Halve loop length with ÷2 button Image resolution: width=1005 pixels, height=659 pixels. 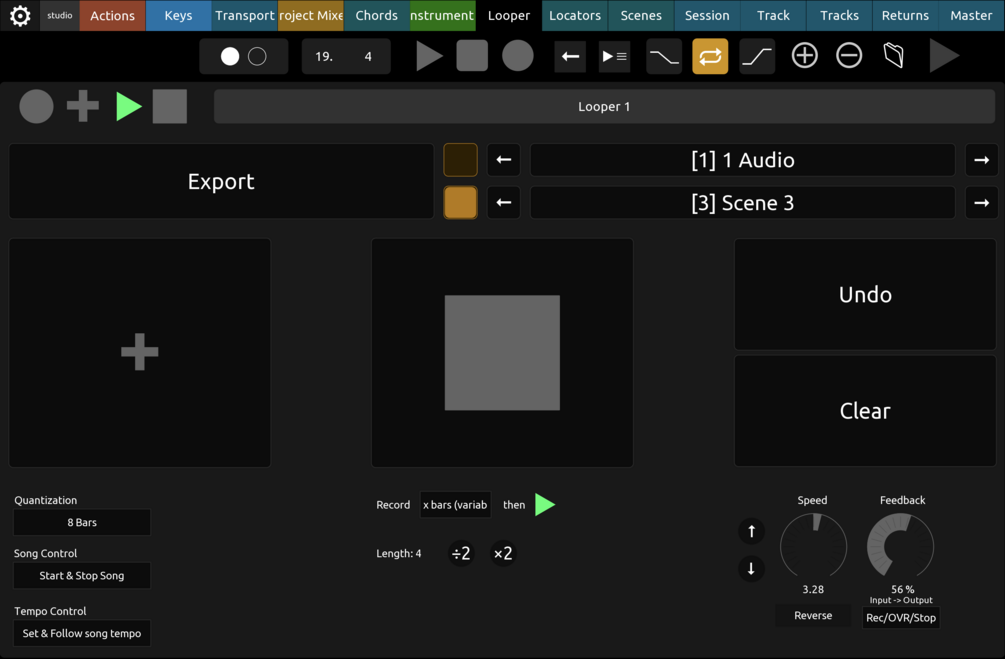pyautogui.click(x=461, y=553)
